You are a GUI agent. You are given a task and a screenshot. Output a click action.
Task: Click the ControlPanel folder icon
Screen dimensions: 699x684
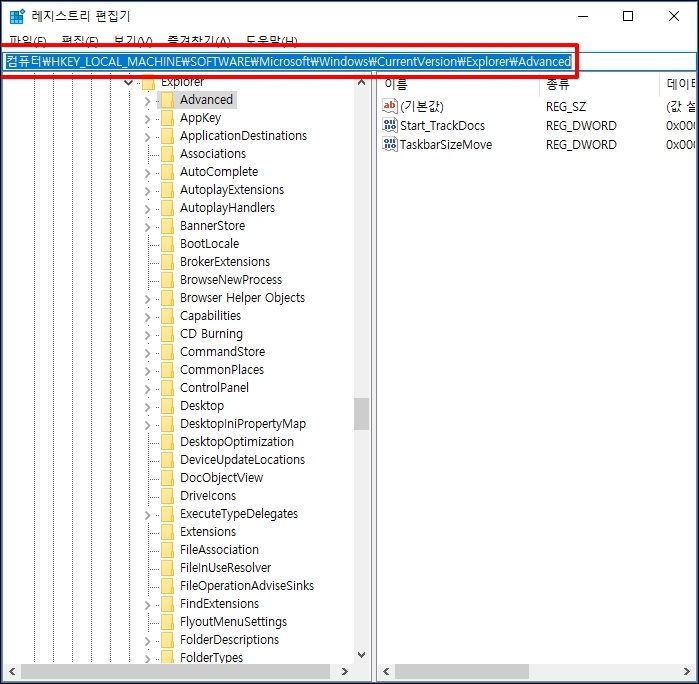[x=167, y=387]
